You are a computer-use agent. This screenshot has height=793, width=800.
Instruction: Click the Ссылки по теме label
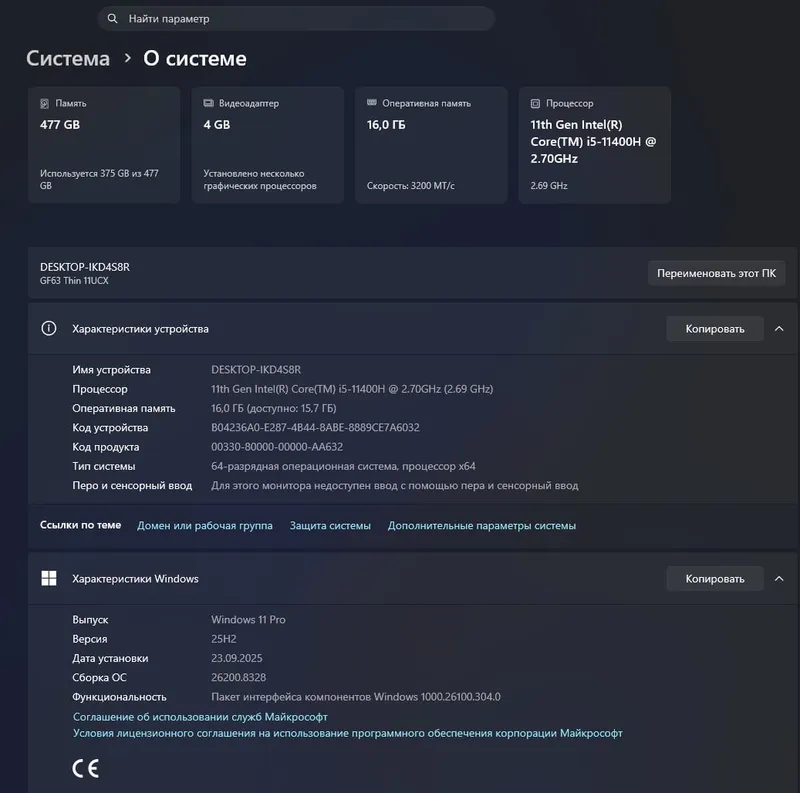81,525
